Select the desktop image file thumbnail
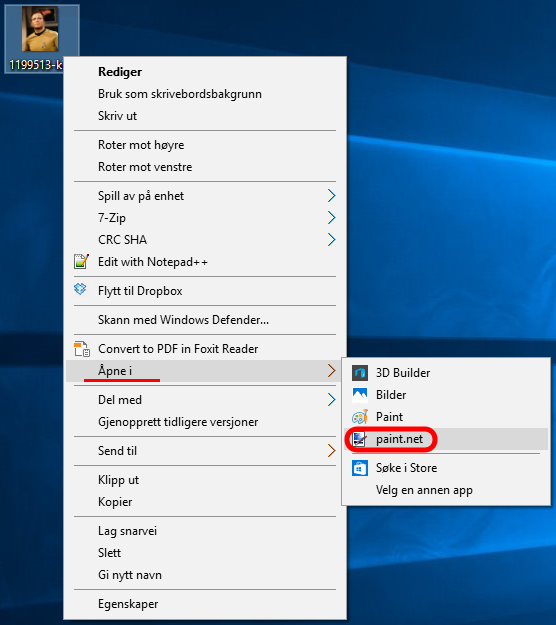 pos(40,29)
